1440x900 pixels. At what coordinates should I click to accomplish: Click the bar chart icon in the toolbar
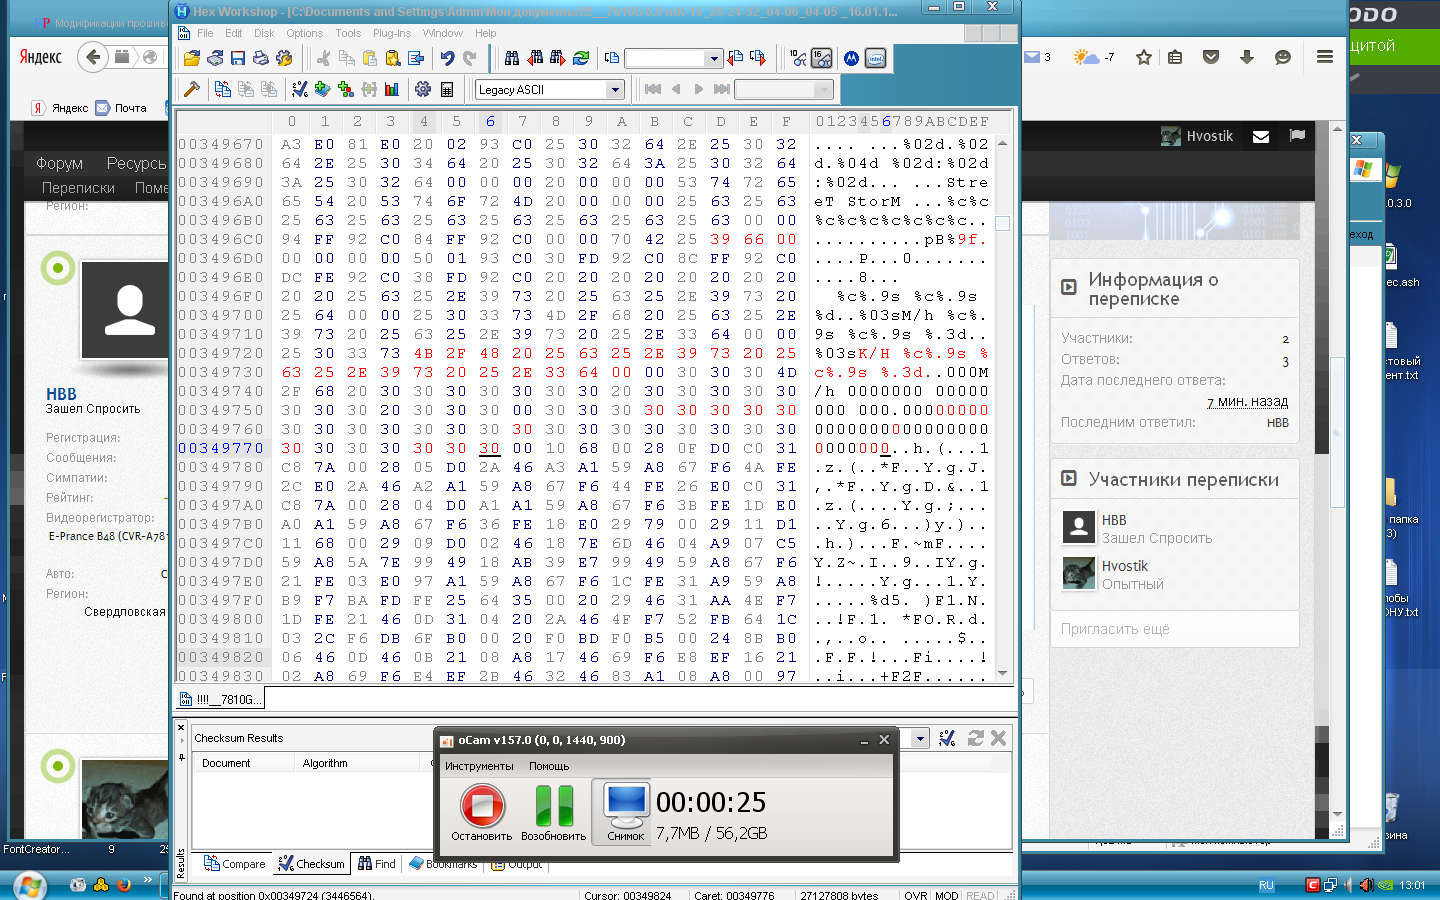(392, 90)
